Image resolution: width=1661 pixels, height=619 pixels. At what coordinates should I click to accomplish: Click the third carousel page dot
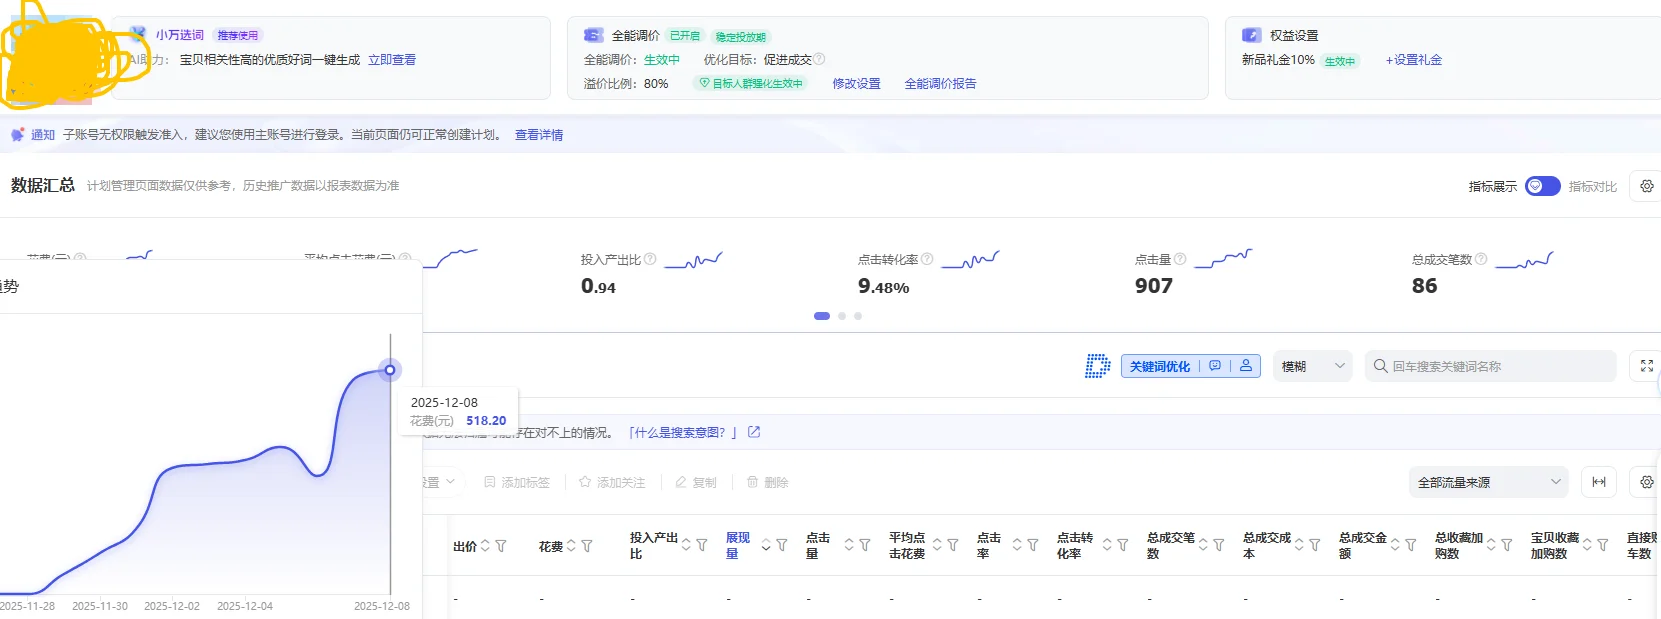(858, 316)
